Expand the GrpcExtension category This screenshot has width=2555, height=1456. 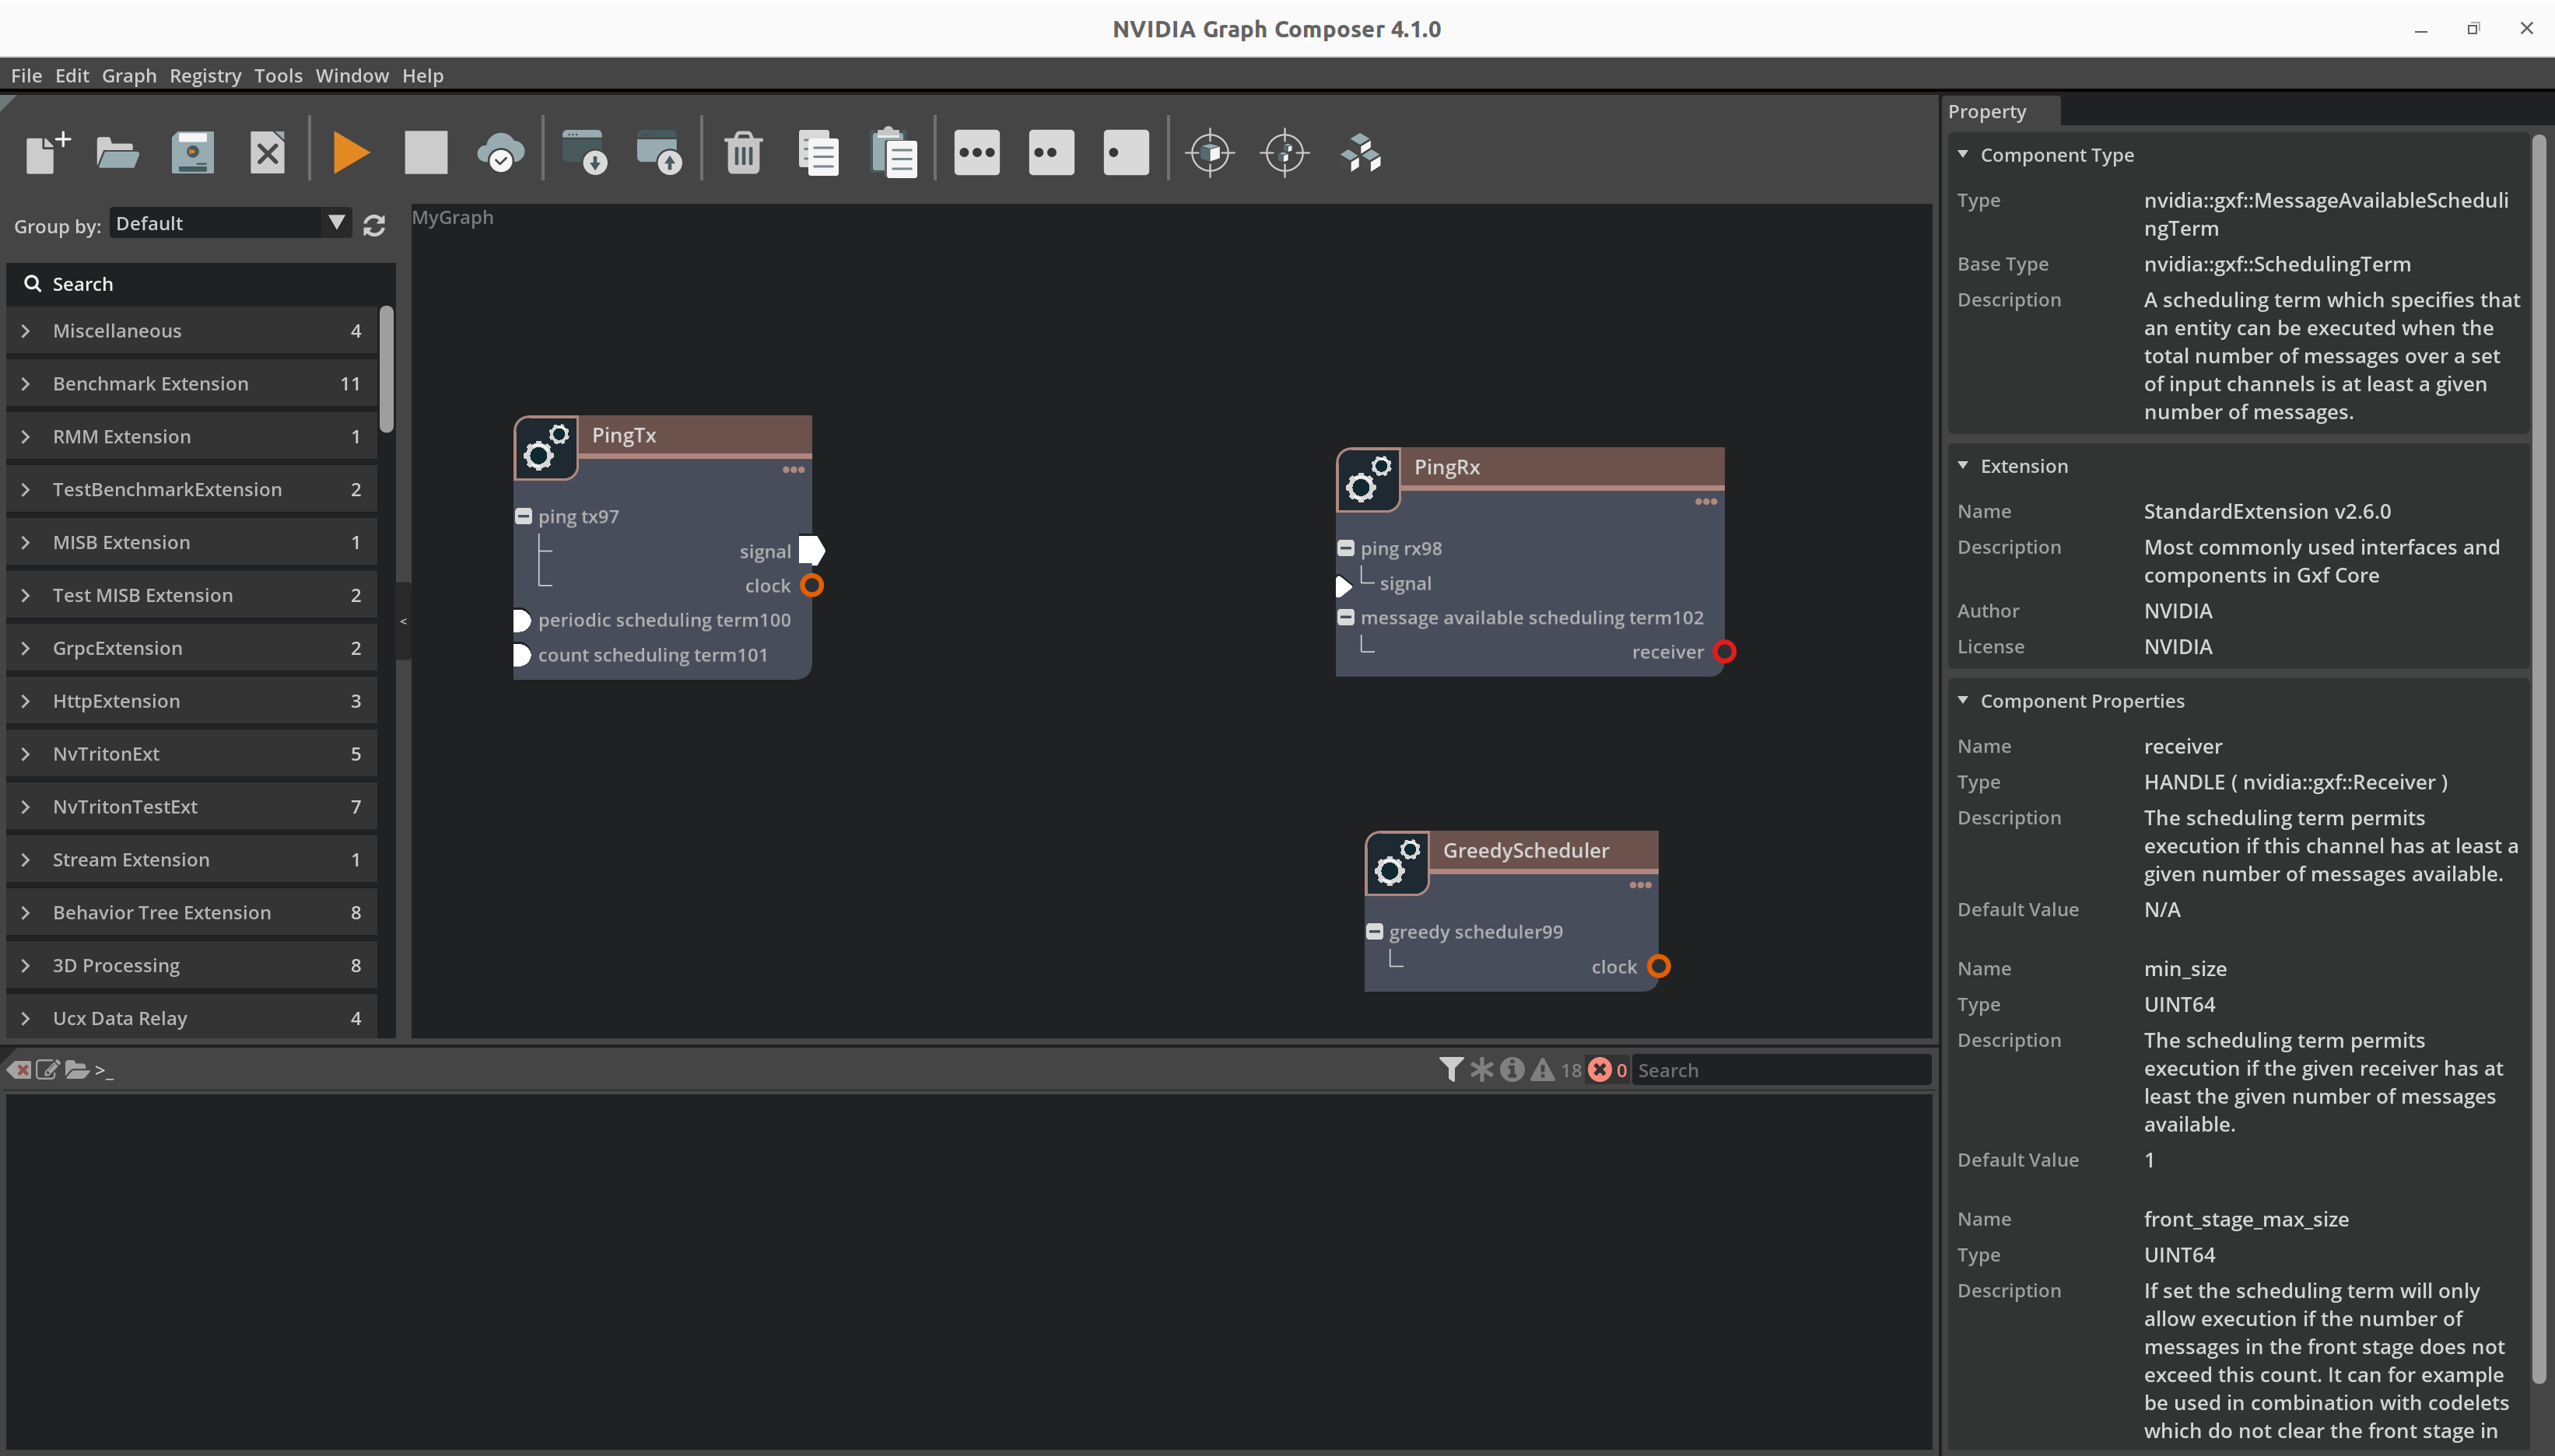tap(26, 648)
